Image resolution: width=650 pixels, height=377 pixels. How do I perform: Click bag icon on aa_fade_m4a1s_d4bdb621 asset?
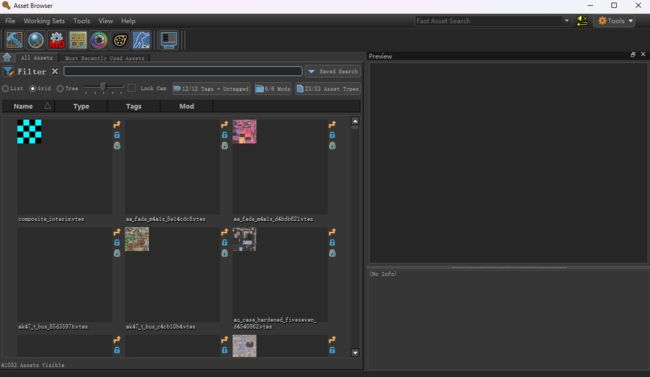(332, 146)
